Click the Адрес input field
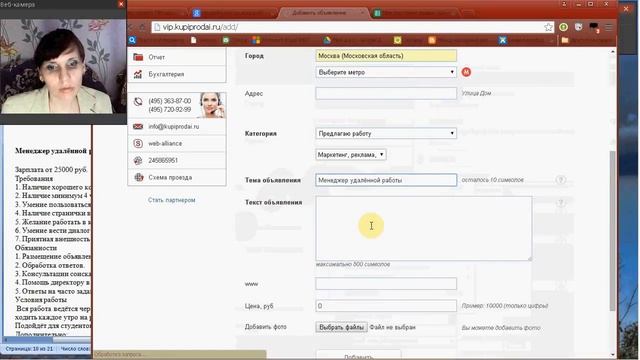Screen dimensions: 640x360 [x=386, y=93]
